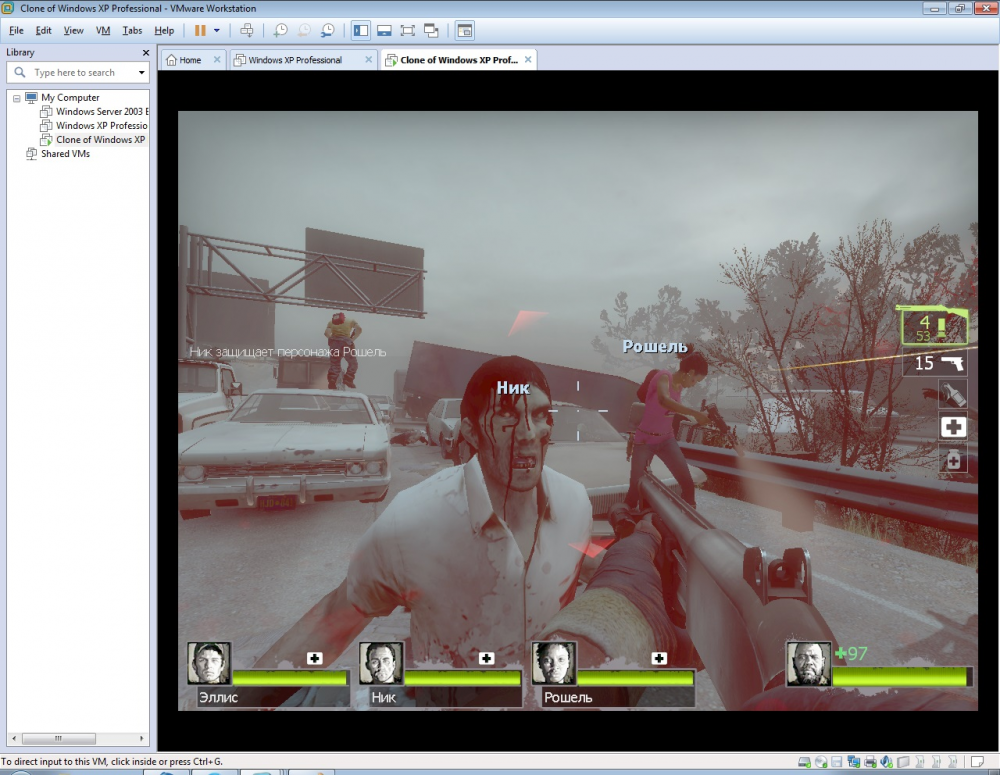1000x775 pixels.
Task: Click the hard disk status icon
Action: (804, 762)
